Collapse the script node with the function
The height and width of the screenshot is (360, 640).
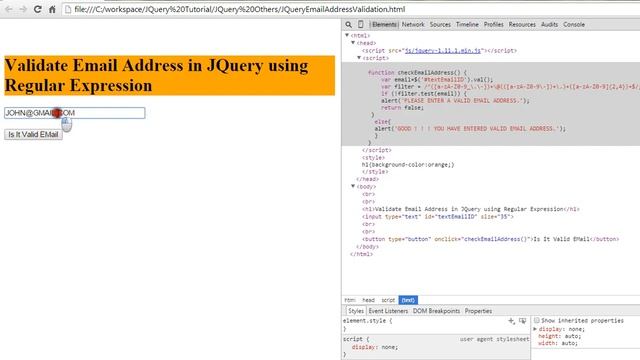[x=359, y=58]
